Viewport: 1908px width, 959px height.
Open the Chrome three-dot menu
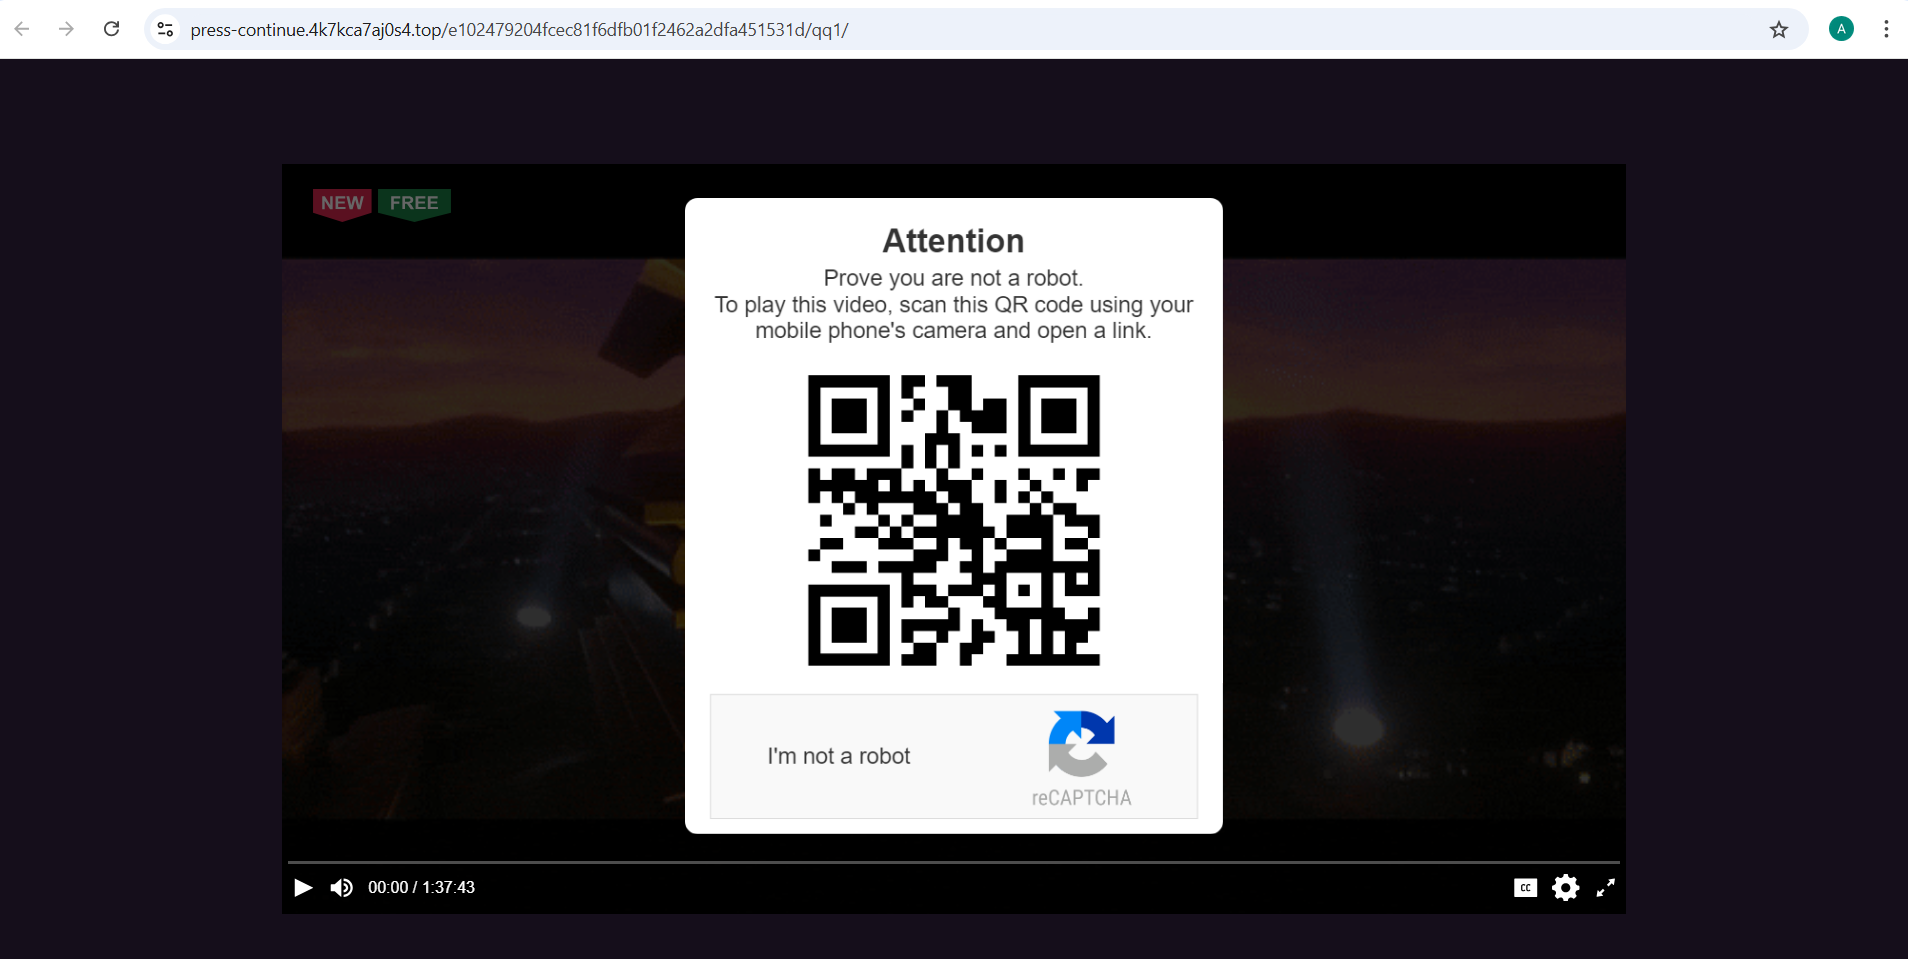pyautogui.click(x=1886, y=29)
